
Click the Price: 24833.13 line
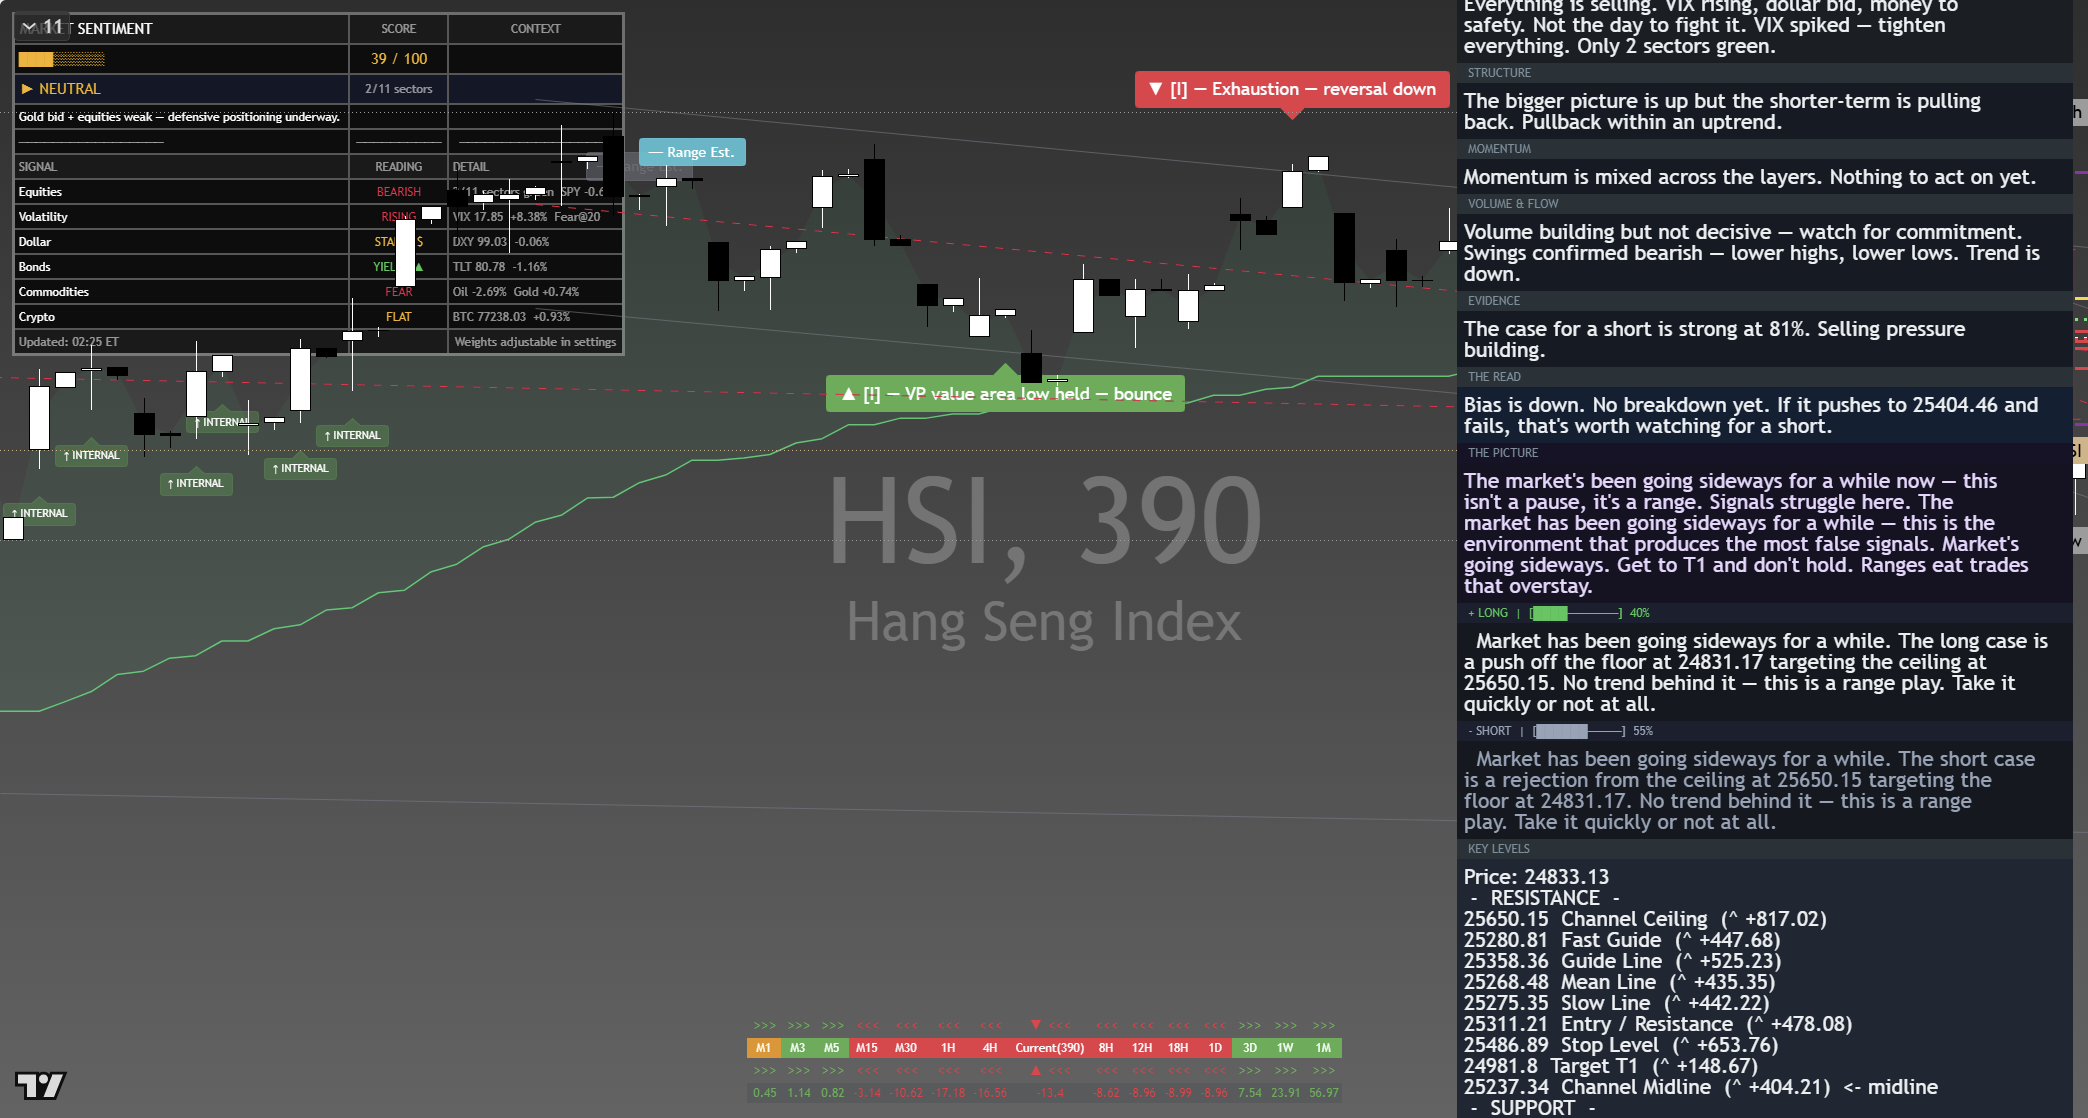[x=1536, y=877]
